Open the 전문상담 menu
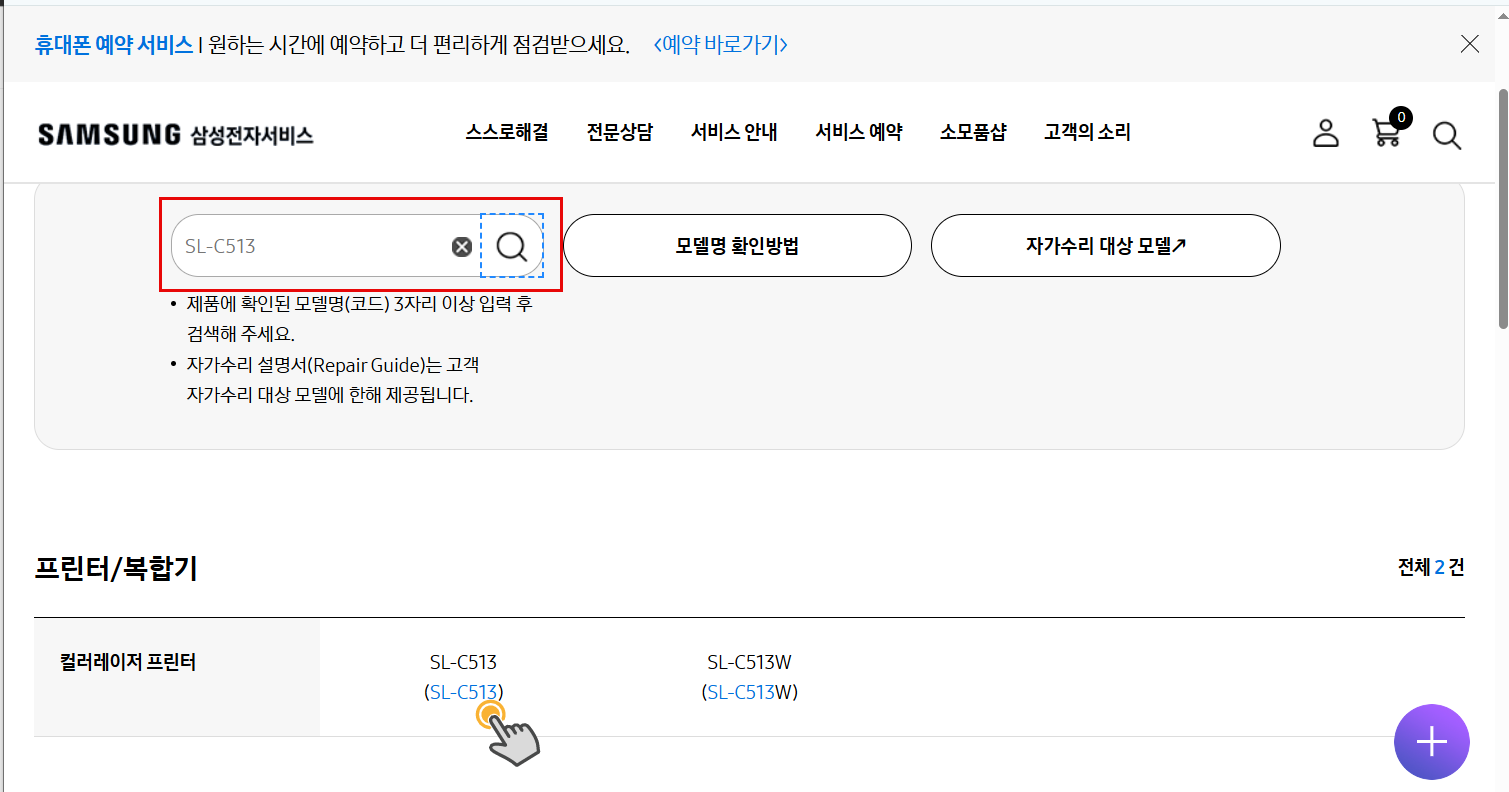1509x792 pixels. [620, 132]
